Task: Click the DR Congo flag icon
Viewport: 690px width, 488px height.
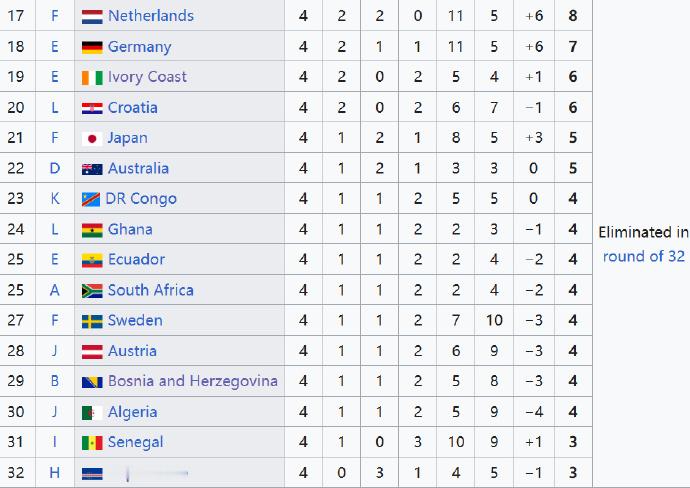Action: [x=91, y=200]
